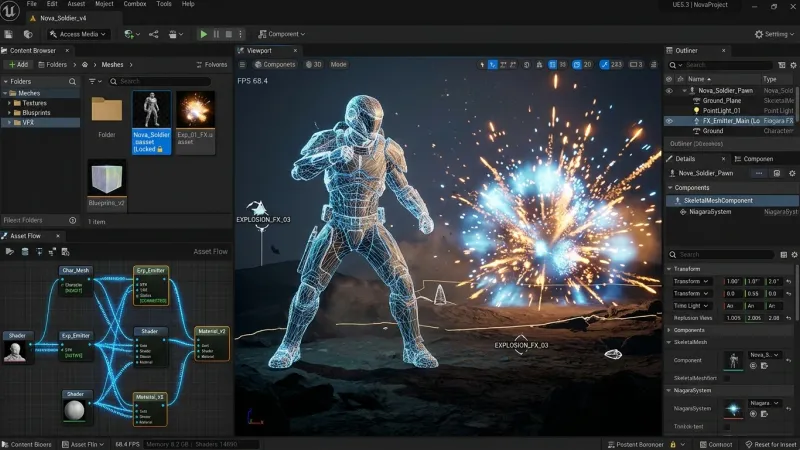This screenshot has height=450, width=800.
Task: Open viewport hamburger options menu
Action: [x=242, y=65]
